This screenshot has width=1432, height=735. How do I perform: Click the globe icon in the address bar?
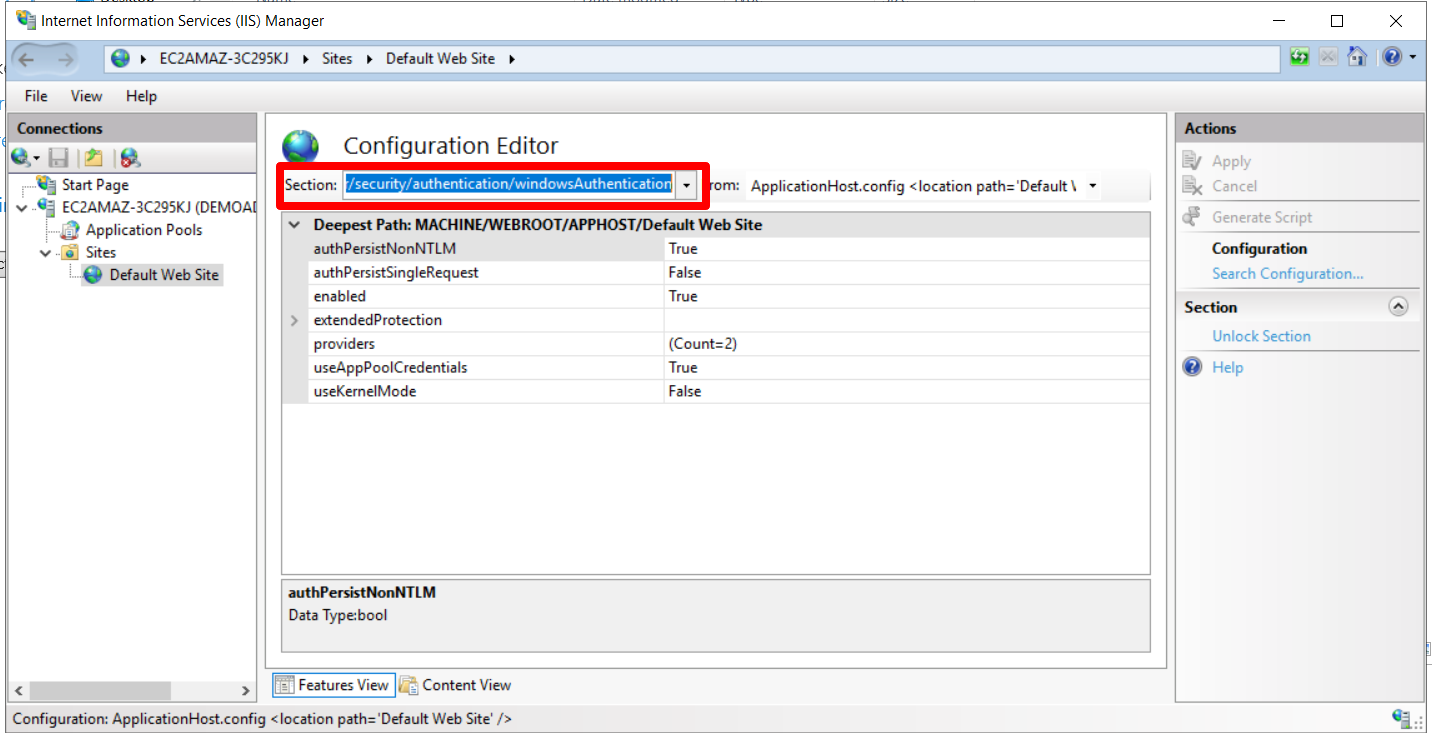pyautogui.click(x=120, y=58)
